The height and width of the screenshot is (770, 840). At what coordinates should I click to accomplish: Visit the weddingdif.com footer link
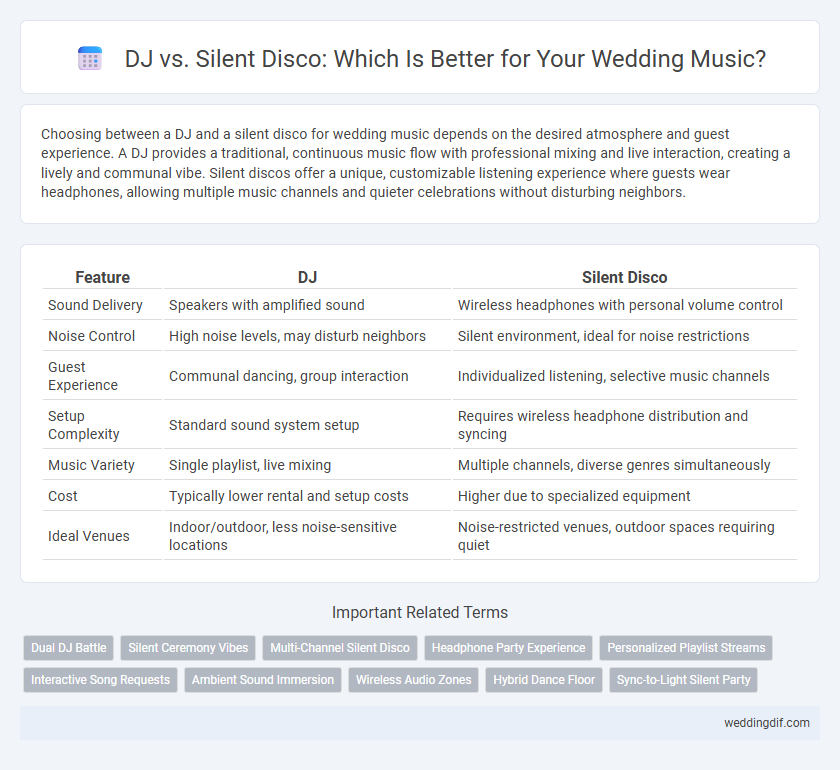pyautogui.click(x=767, y=723)
